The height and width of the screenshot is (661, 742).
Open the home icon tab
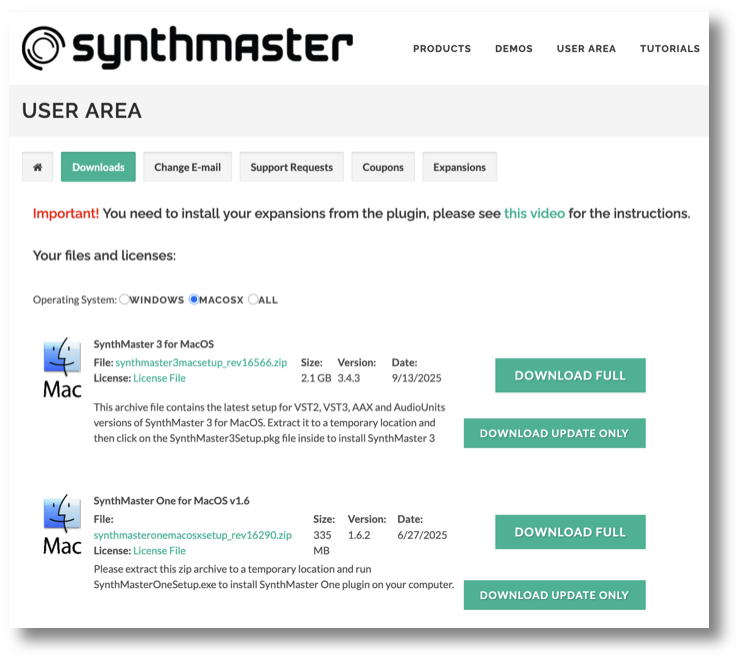(37, 167)
